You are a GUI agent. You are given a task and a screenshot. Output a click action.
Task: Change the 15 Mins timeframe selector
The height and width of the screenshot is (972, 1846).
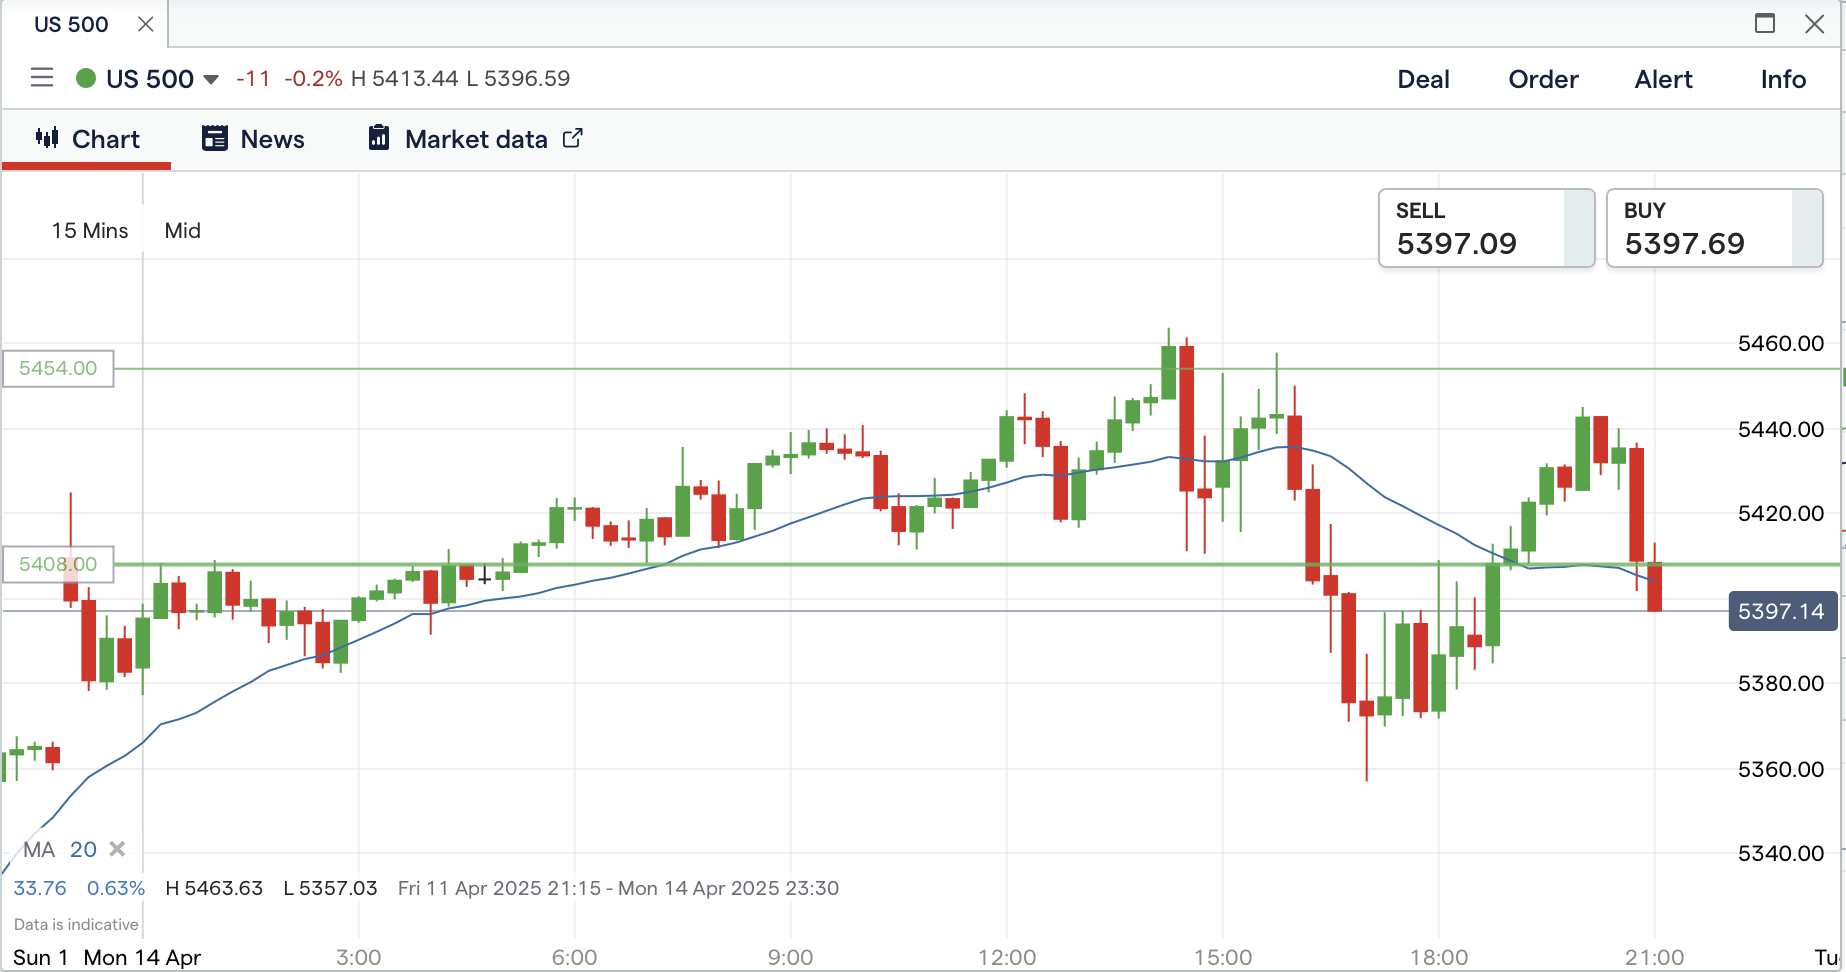(x=90, y=231)
